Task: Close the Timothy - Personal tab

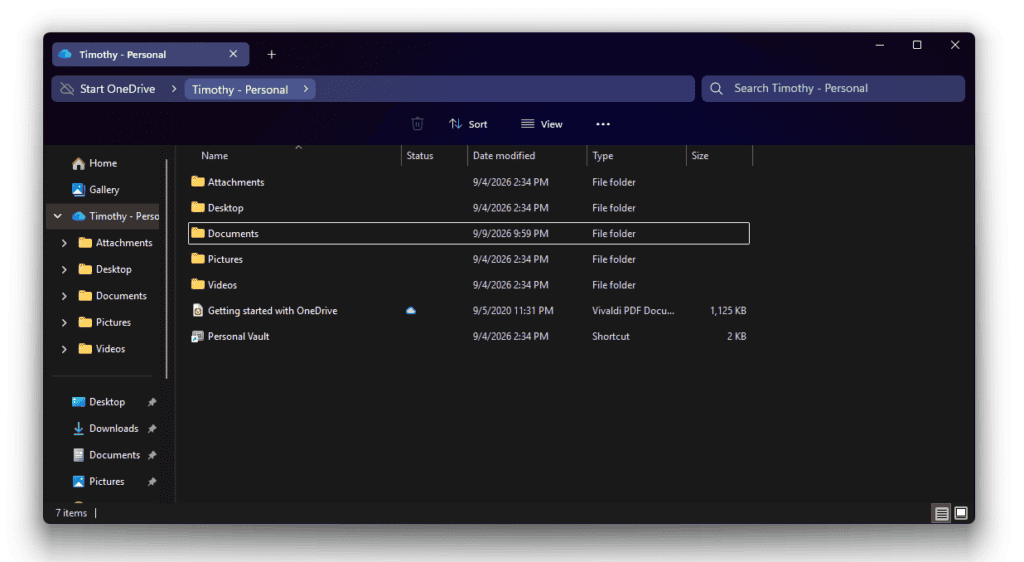Action: click(x=233, y=54)
